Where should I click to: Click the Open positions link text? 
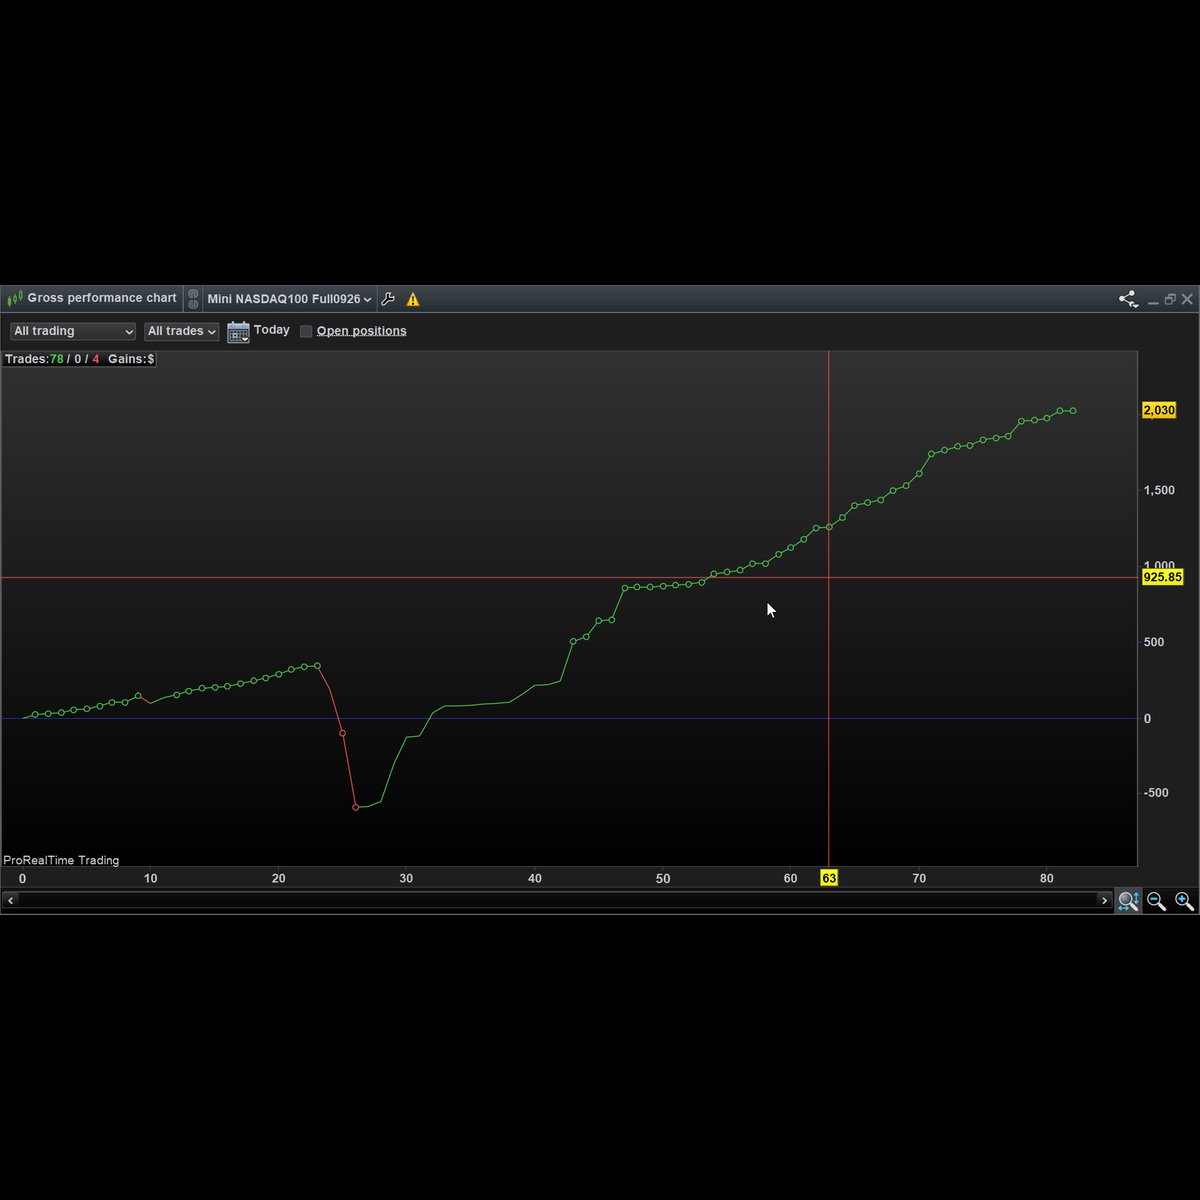tap(362, 331)
